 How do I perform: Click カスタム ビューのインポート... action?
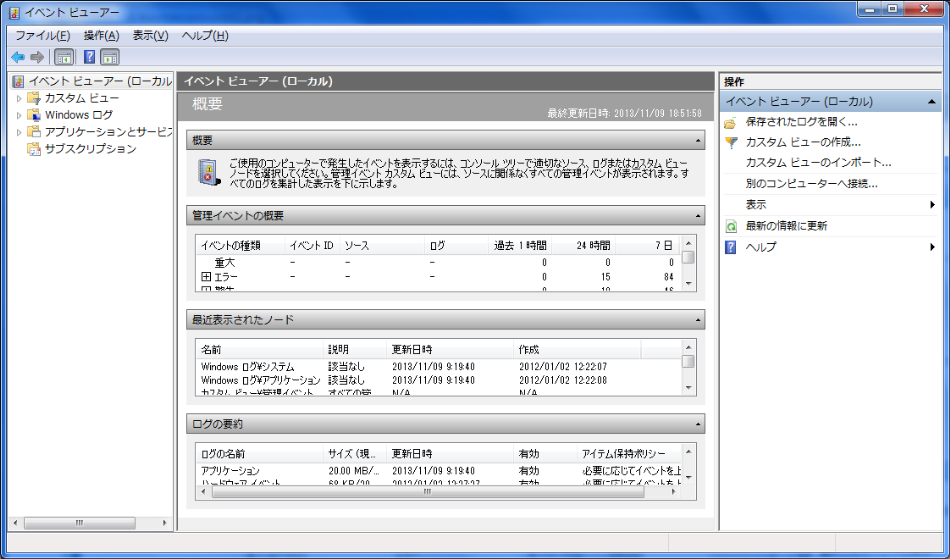click(818, 163)
